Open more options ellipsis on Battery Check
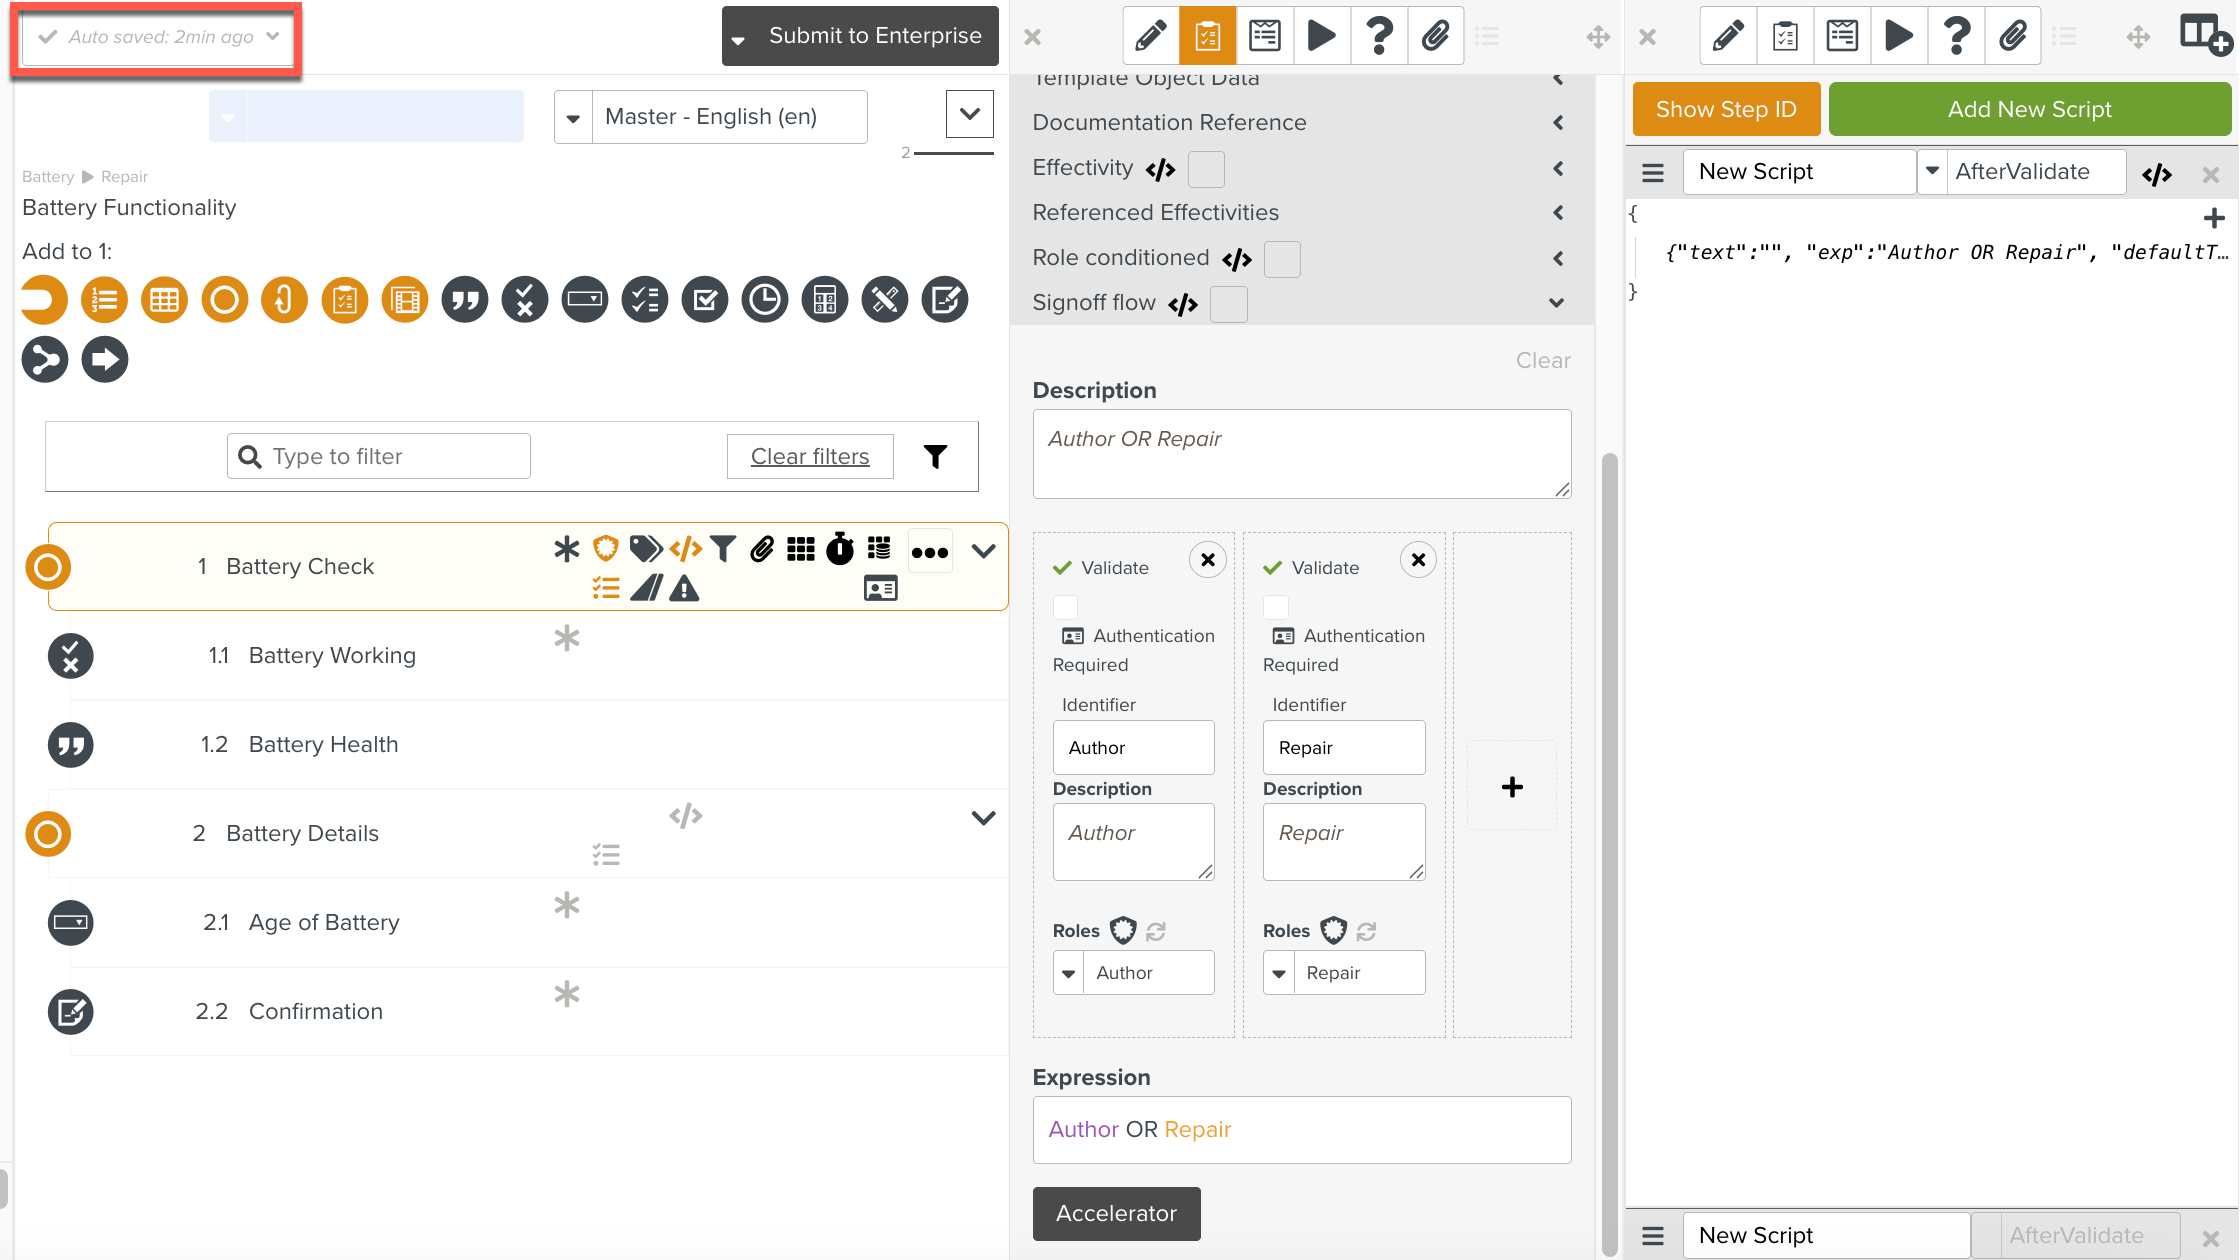Screen dimensions: 2240x1260 click(930, 552)
